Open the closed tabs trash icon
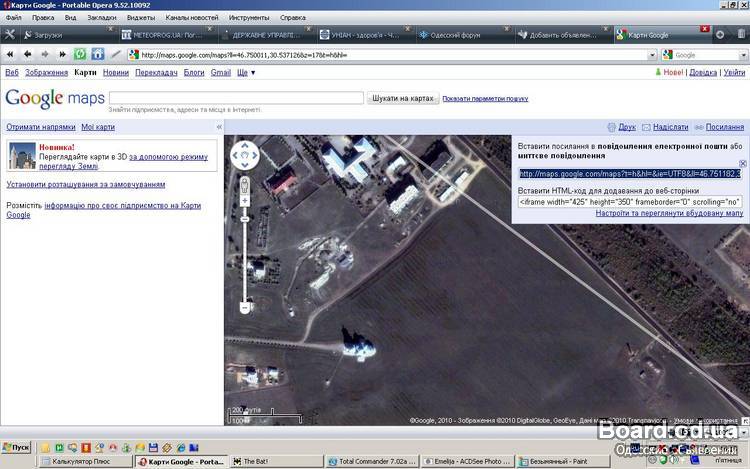 point(741,34)
